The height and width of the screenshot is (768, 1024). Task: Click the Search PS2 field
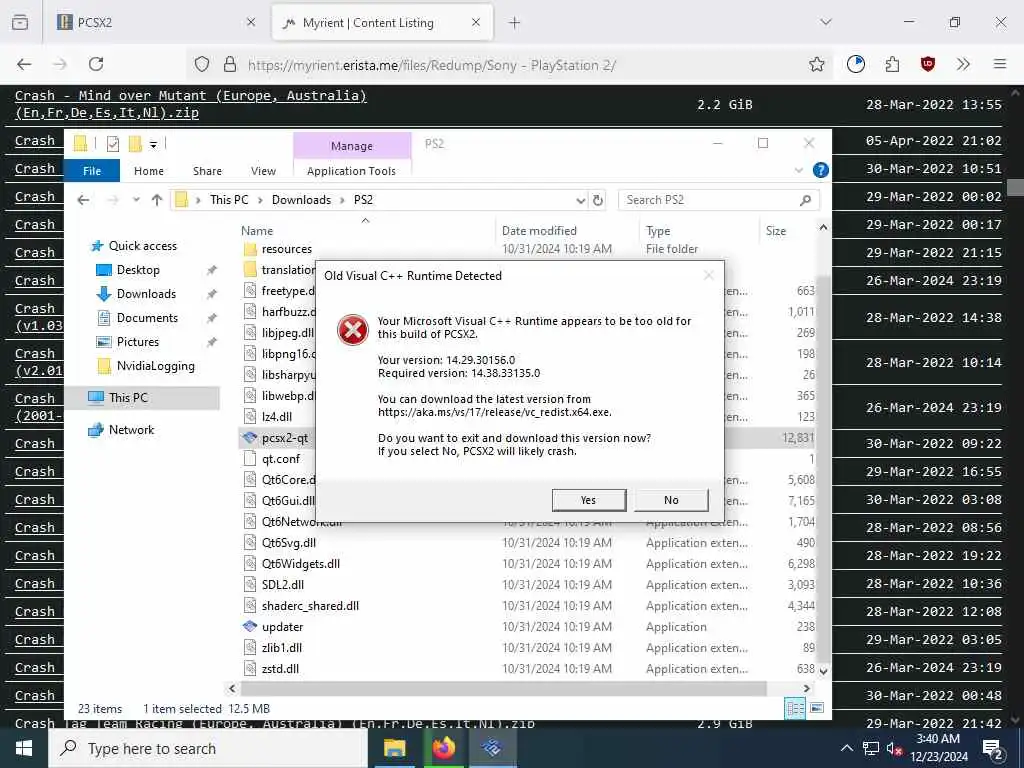pos(718,200)
